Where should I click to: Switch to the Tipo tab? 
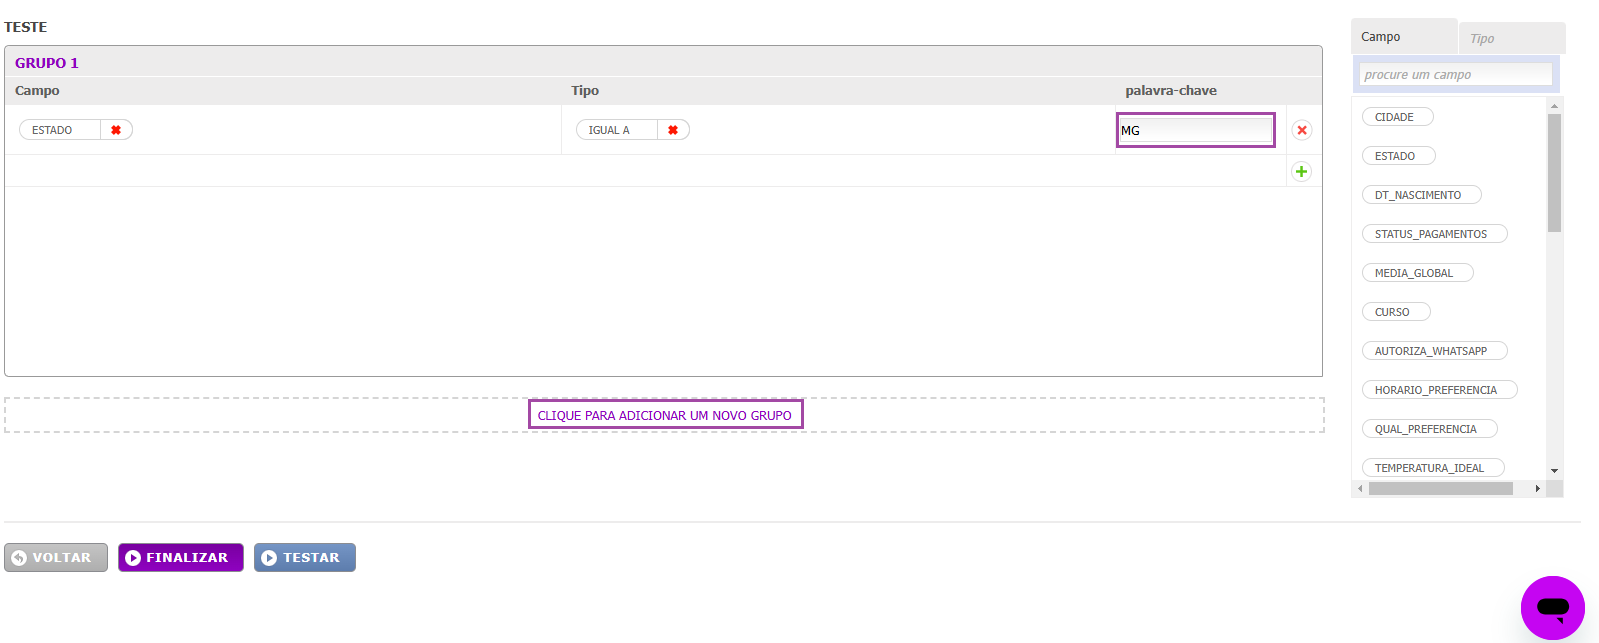(1512, 38)
